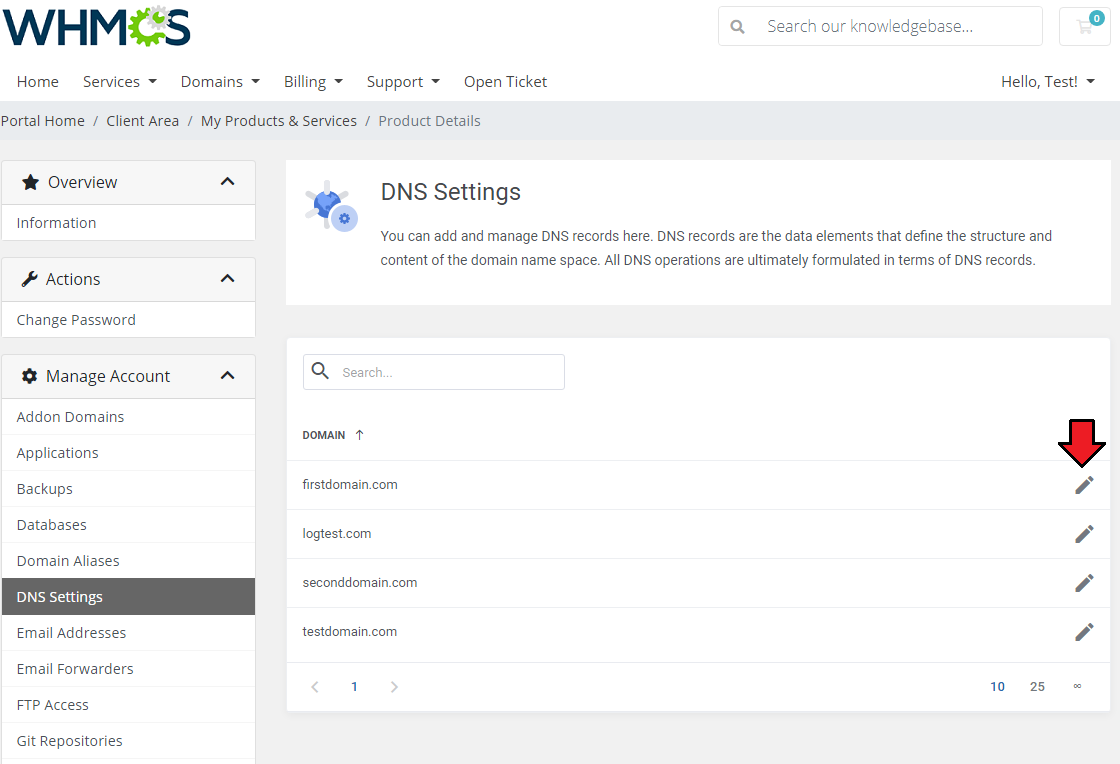Show 25 entries per page
The image size is (1120, 764).
click(x=1037, y=687)
